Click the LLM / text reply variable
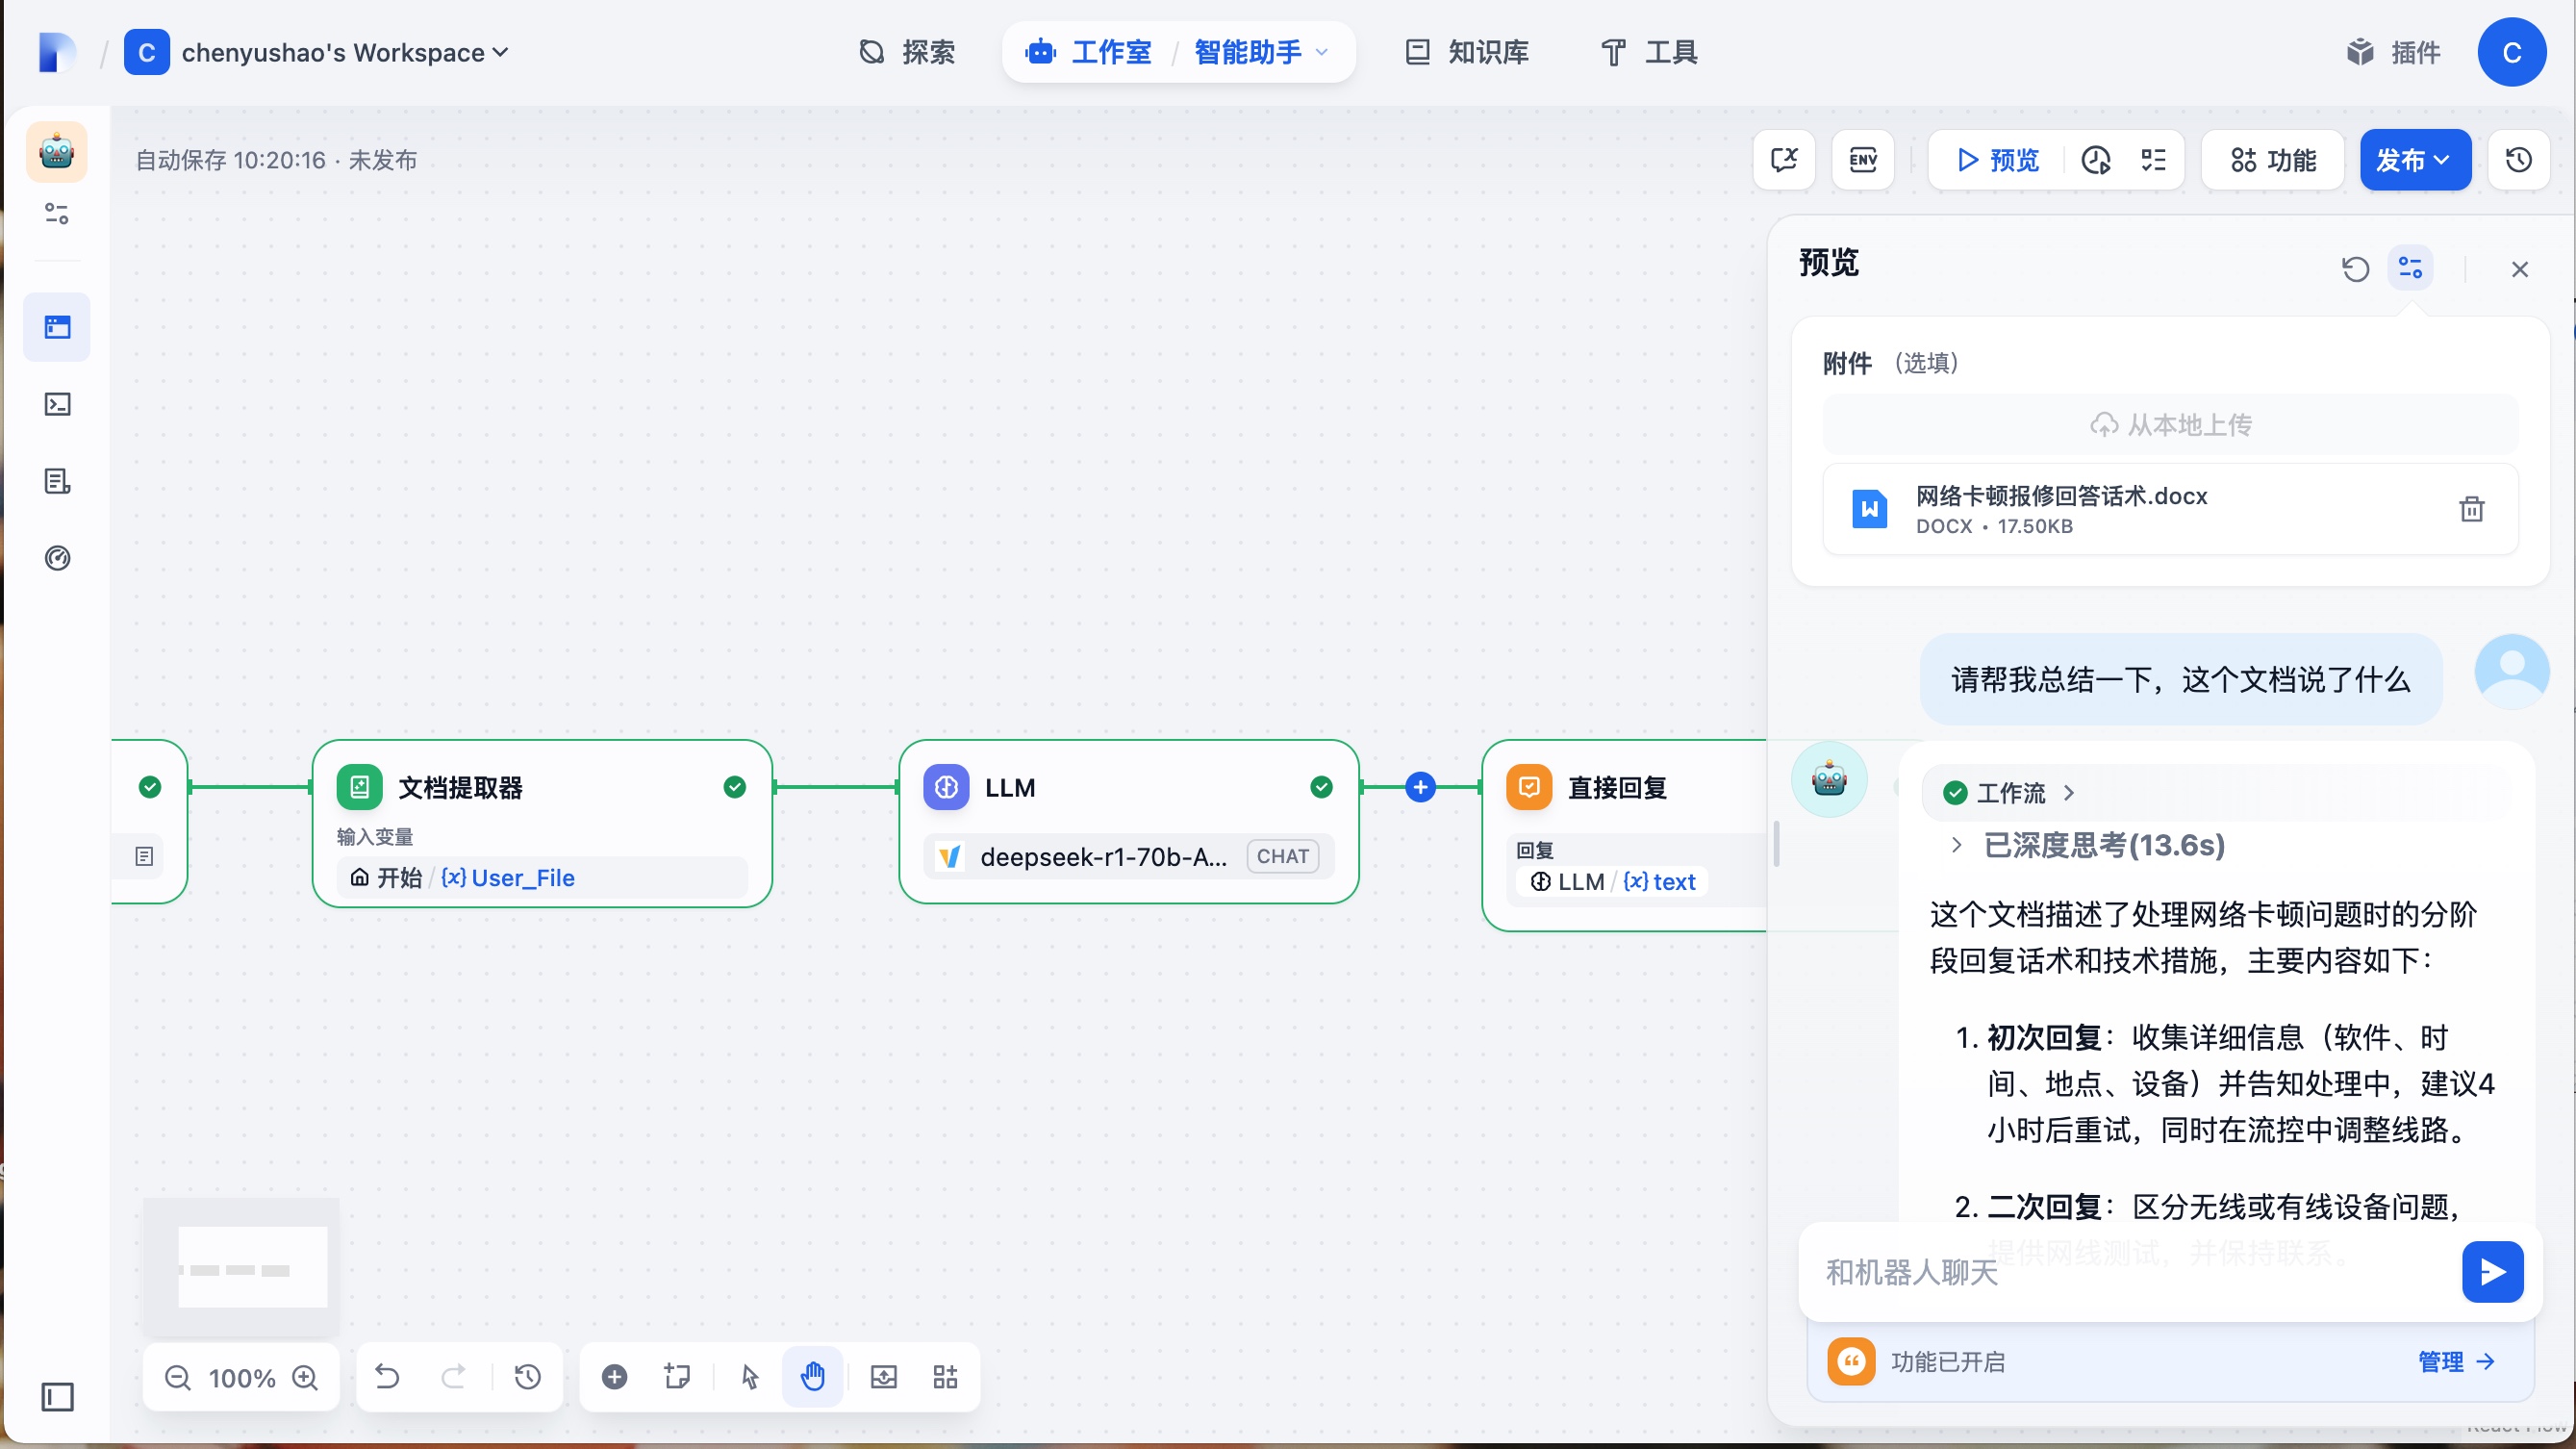The width and height of the screenshot is (2576, 1449). 1612,882
